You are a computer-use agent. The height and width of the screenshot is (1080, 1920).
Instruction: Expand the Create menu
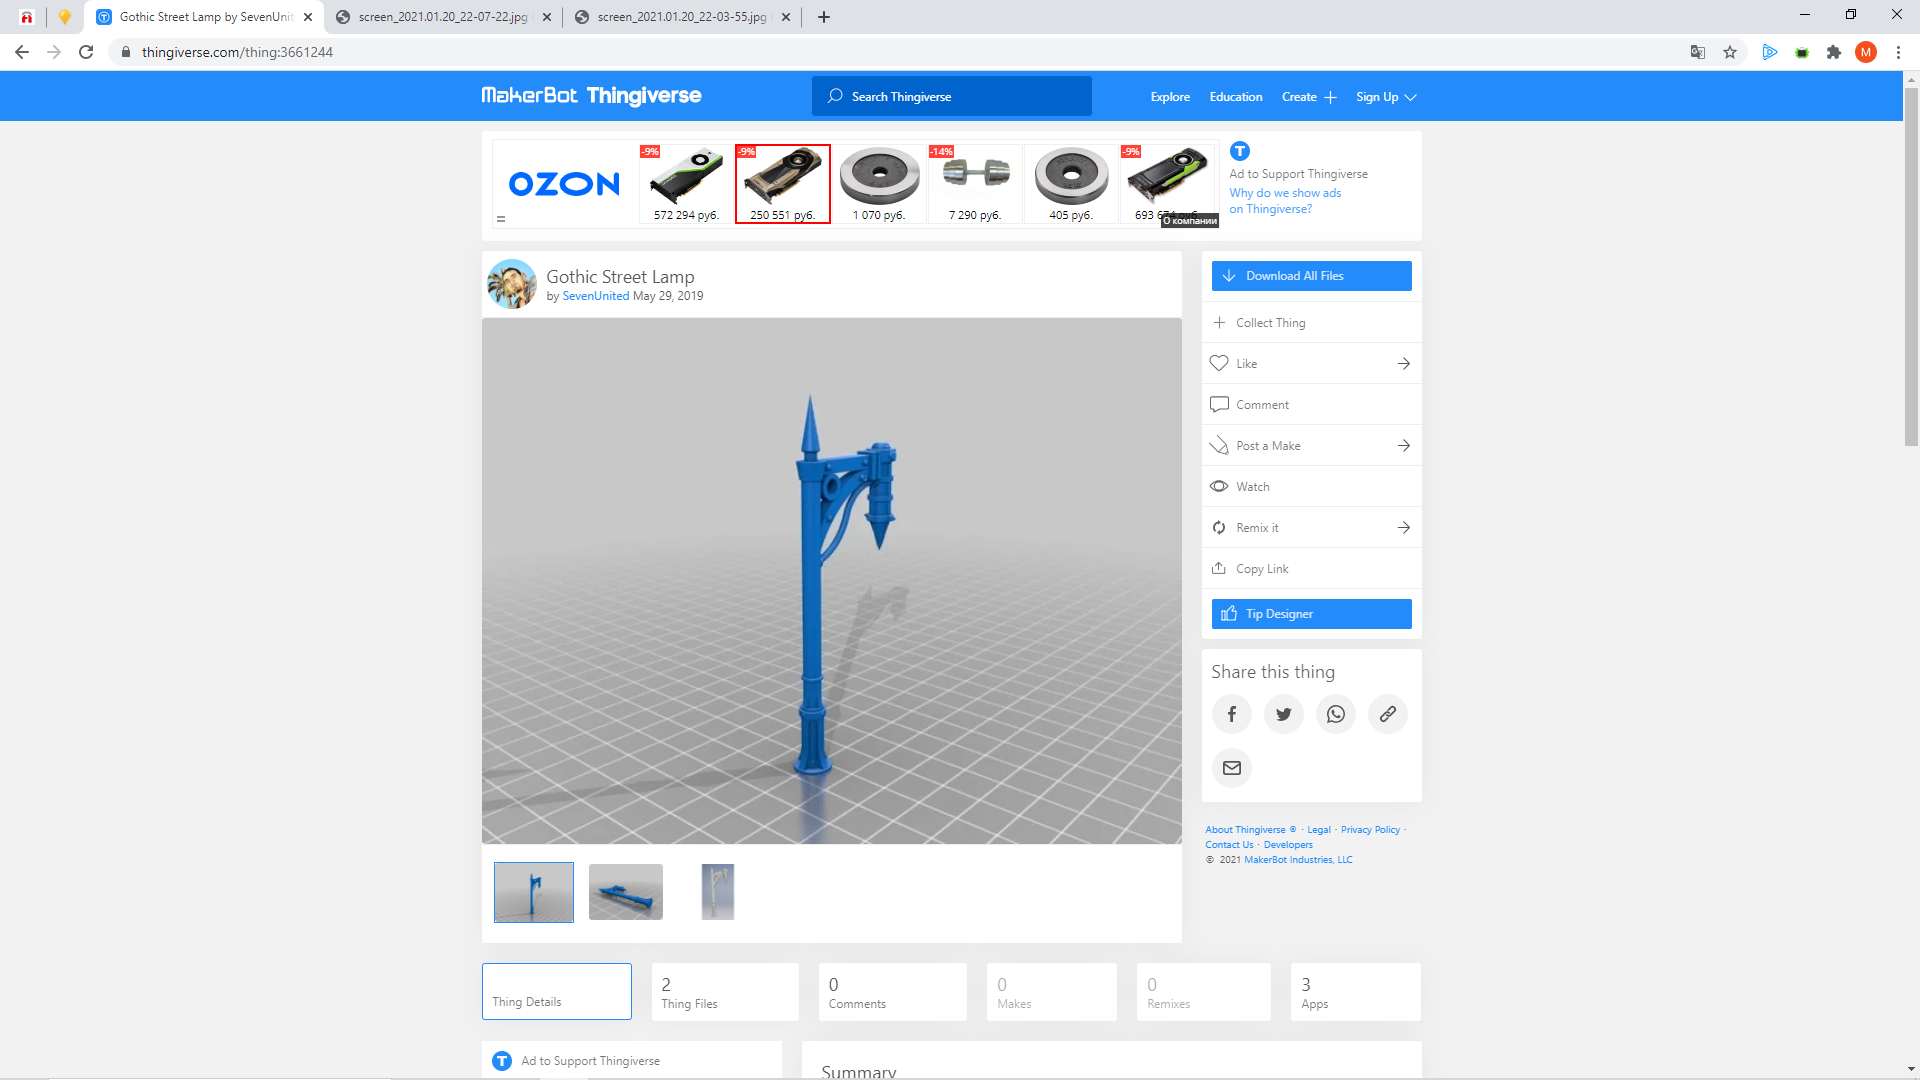pyautogui.click(x=1308, y=97)
